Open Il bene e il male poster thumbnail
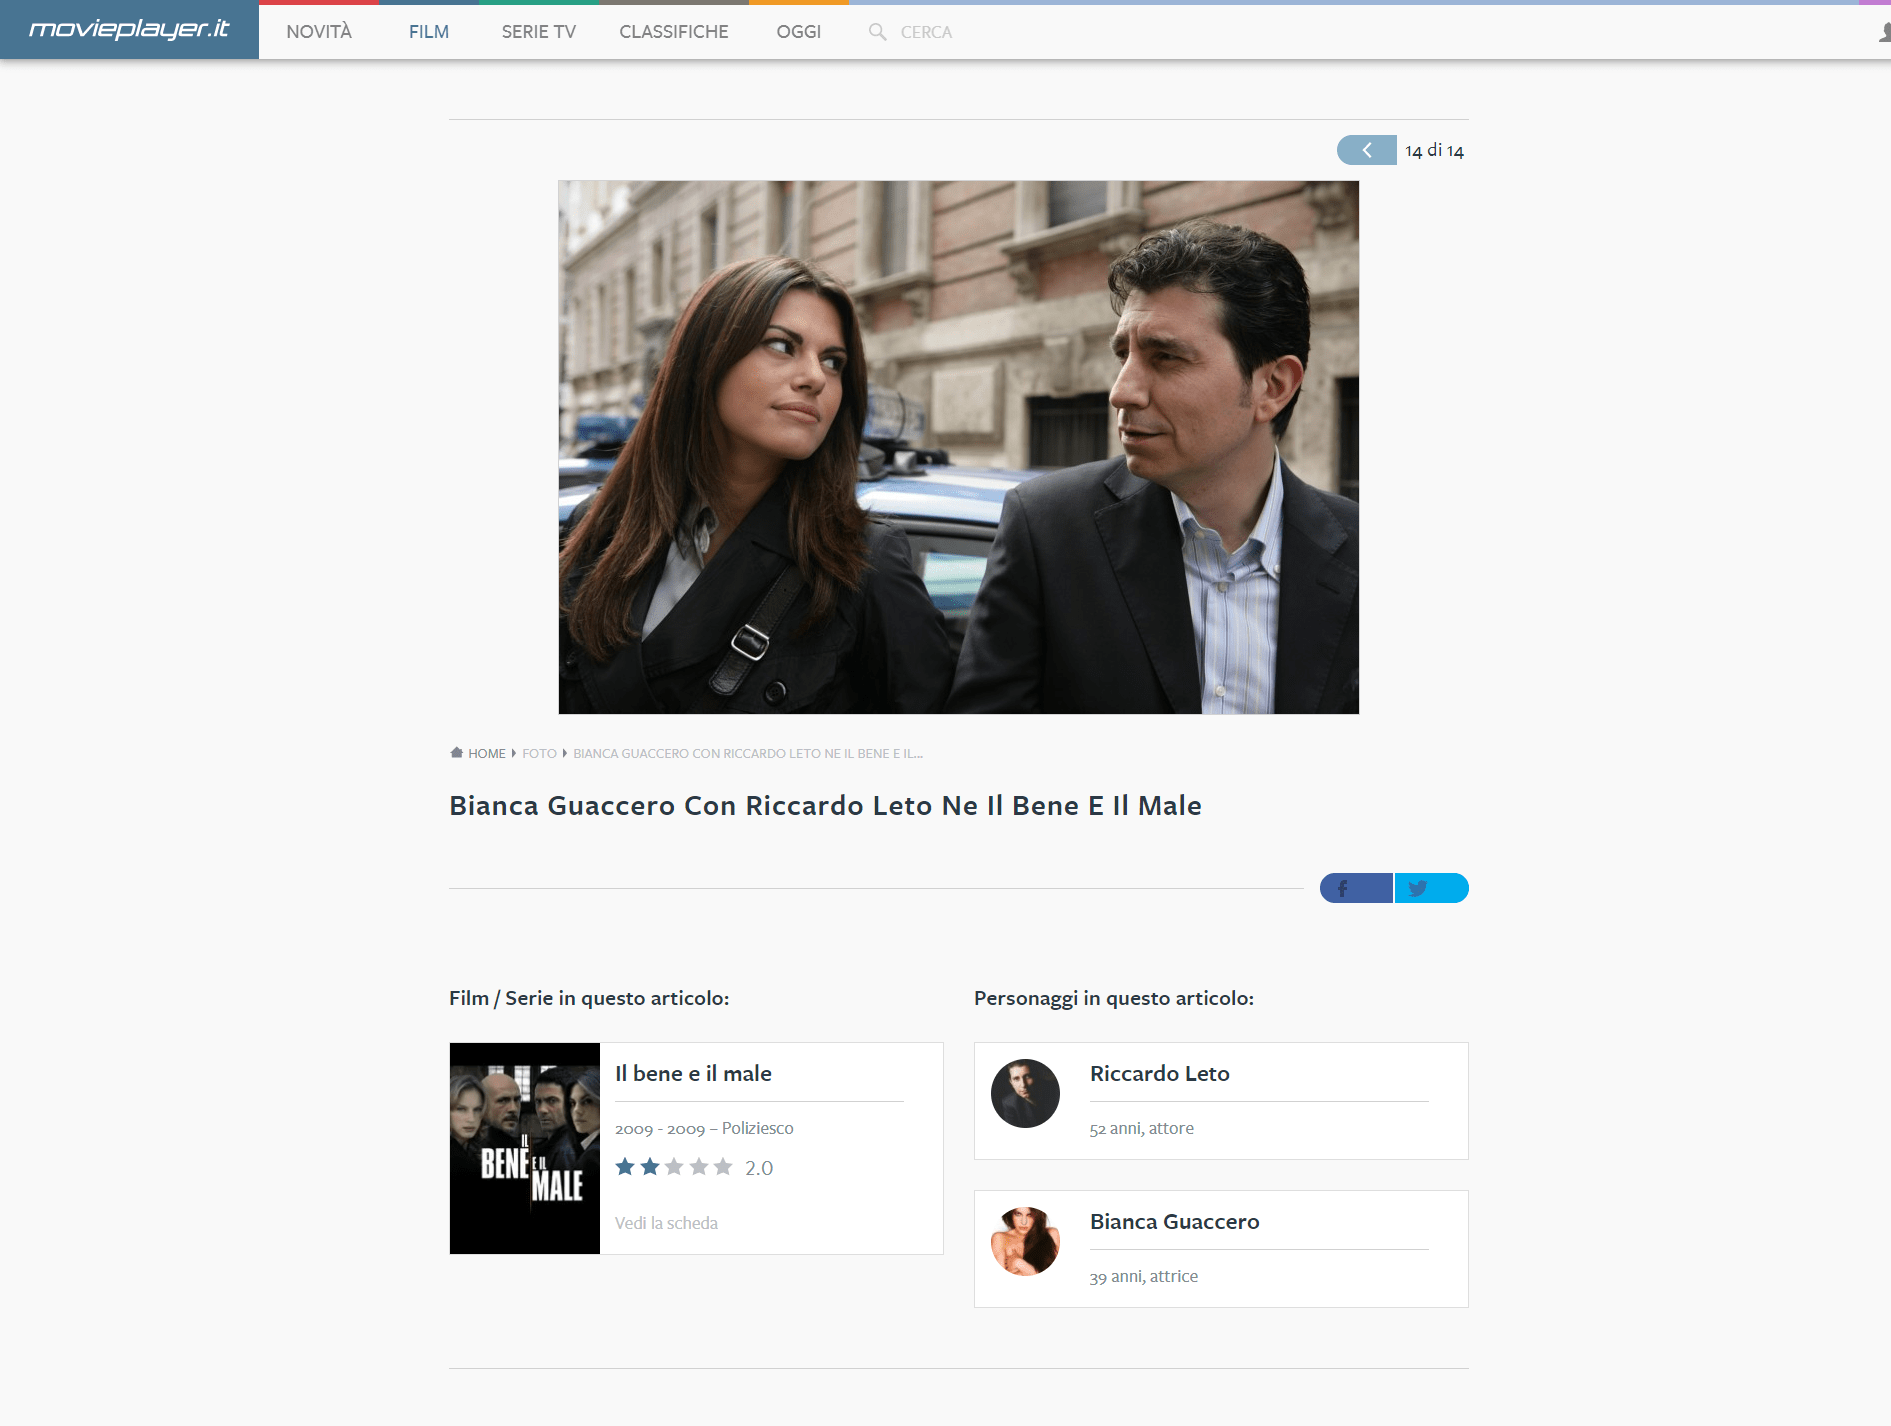 pyautogui.click(x=525, y=1148)
